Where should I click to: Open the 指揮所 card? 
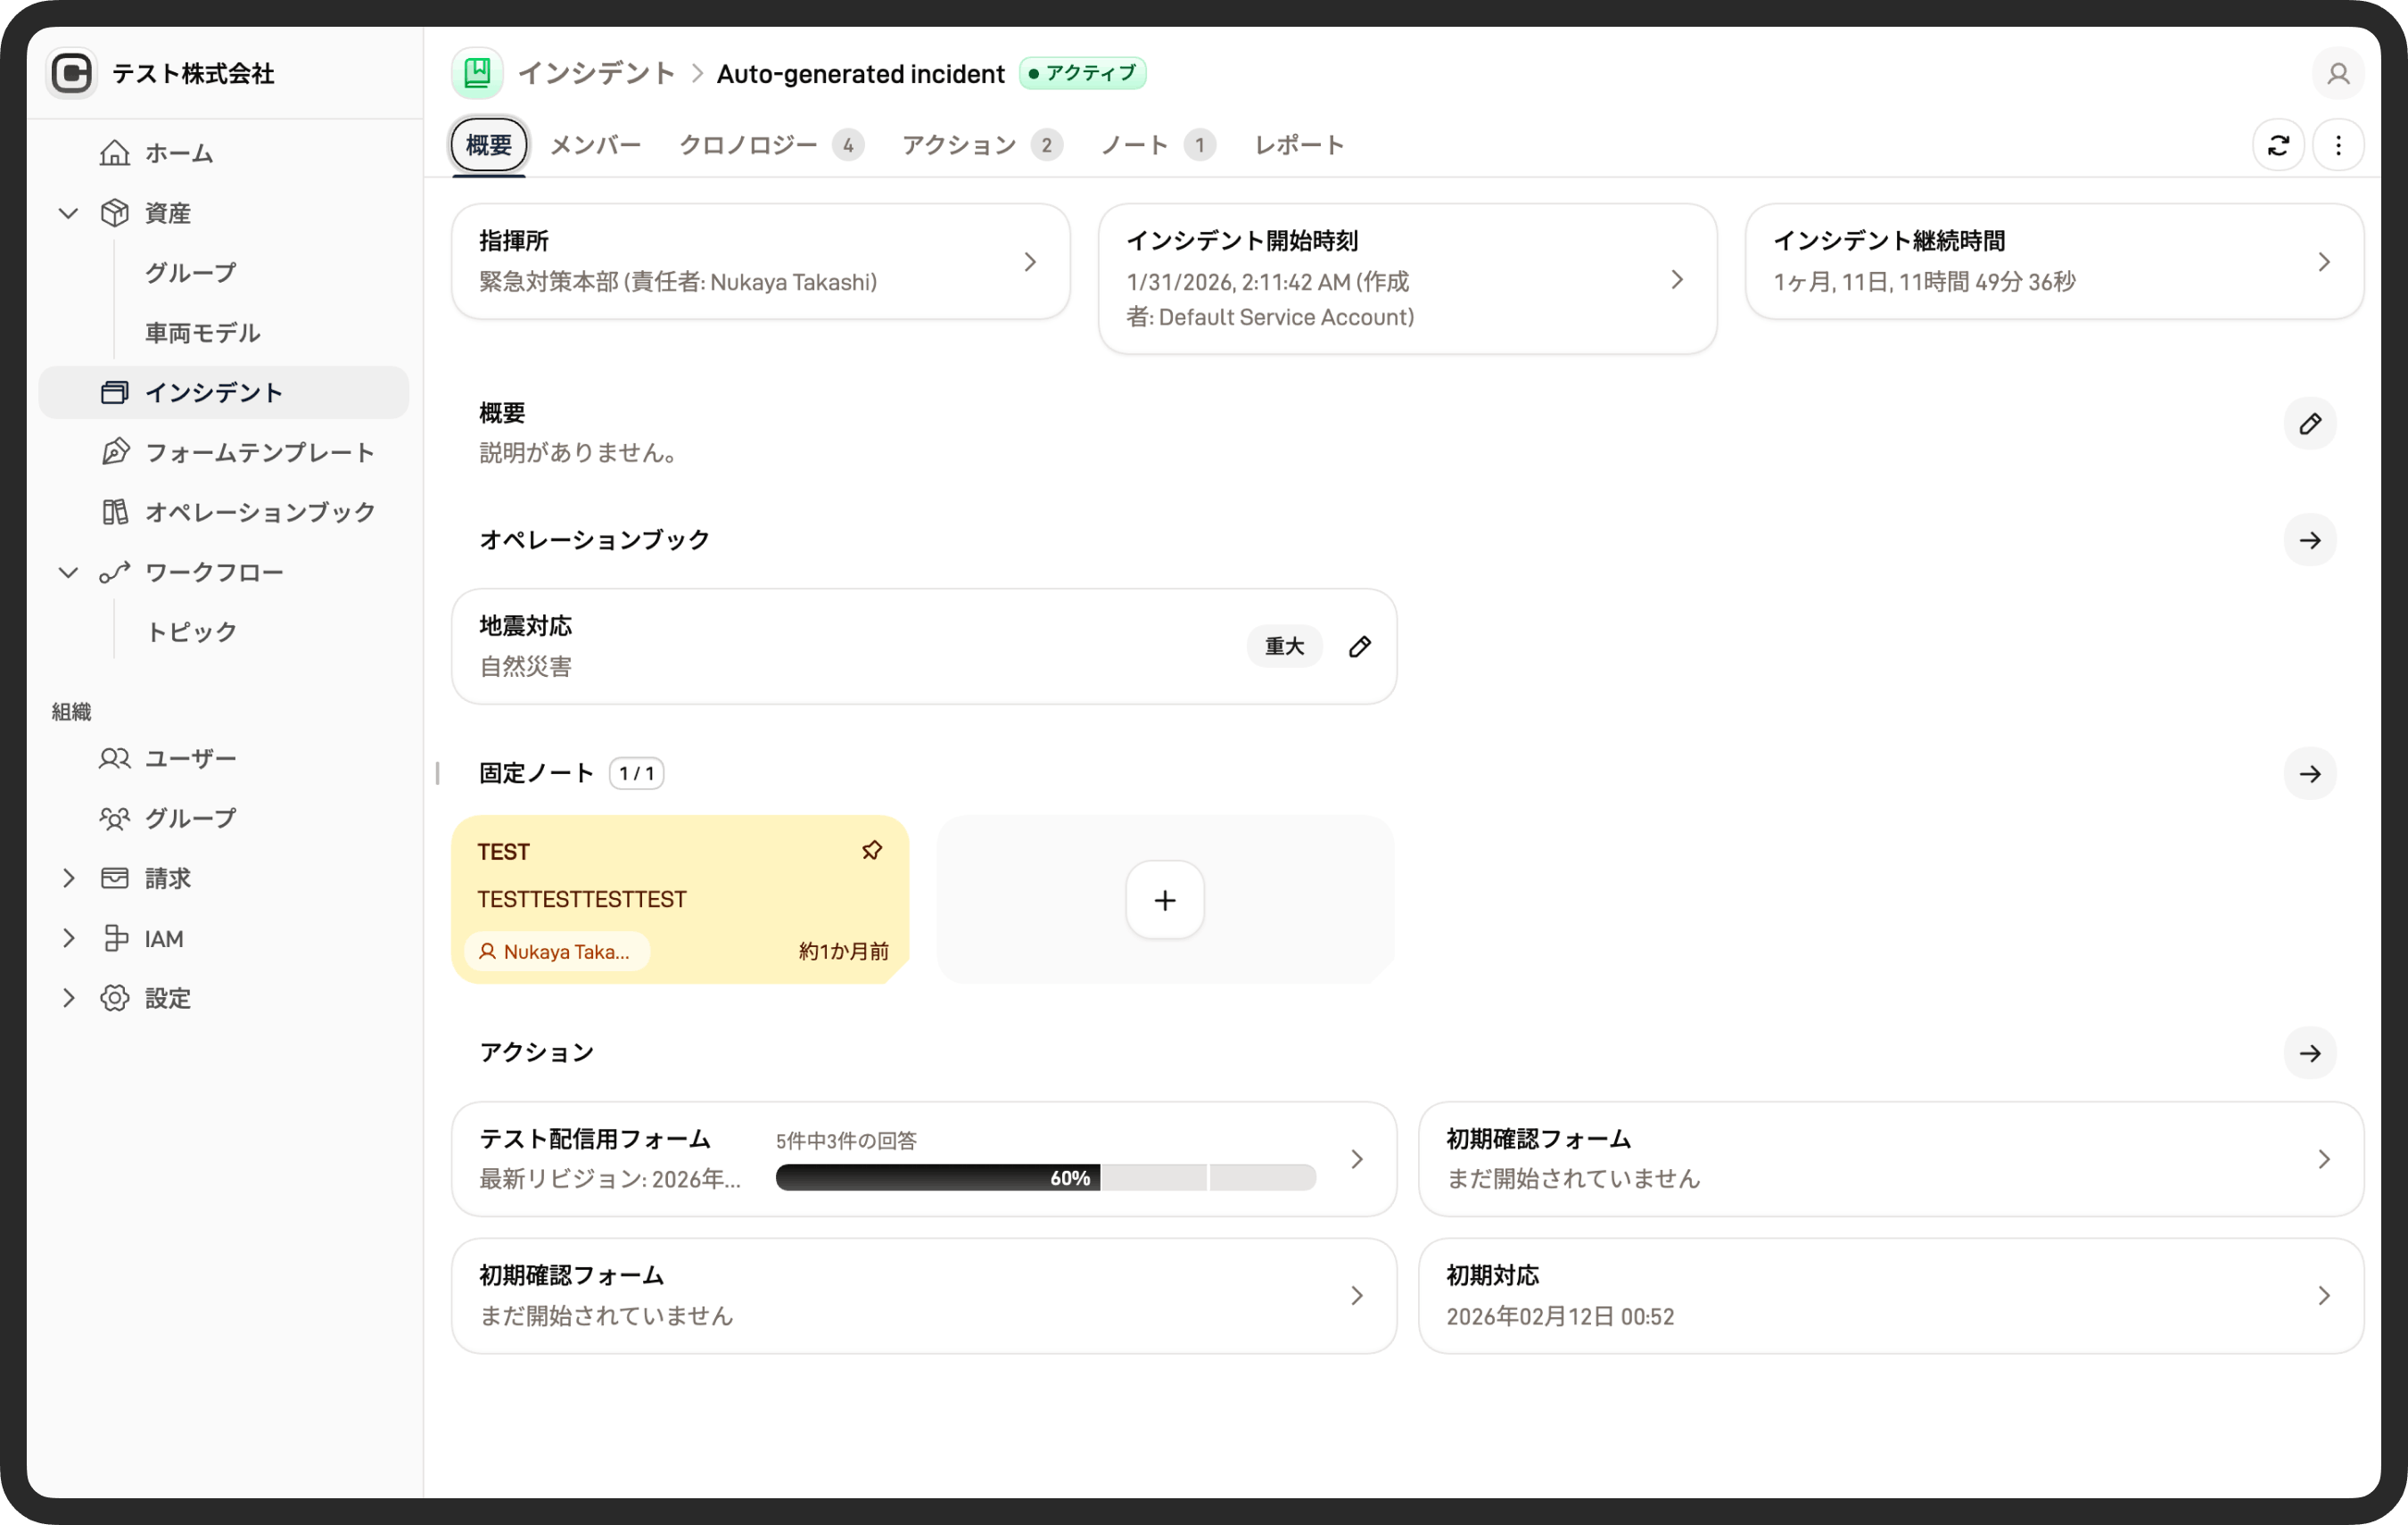click(760, 262)
